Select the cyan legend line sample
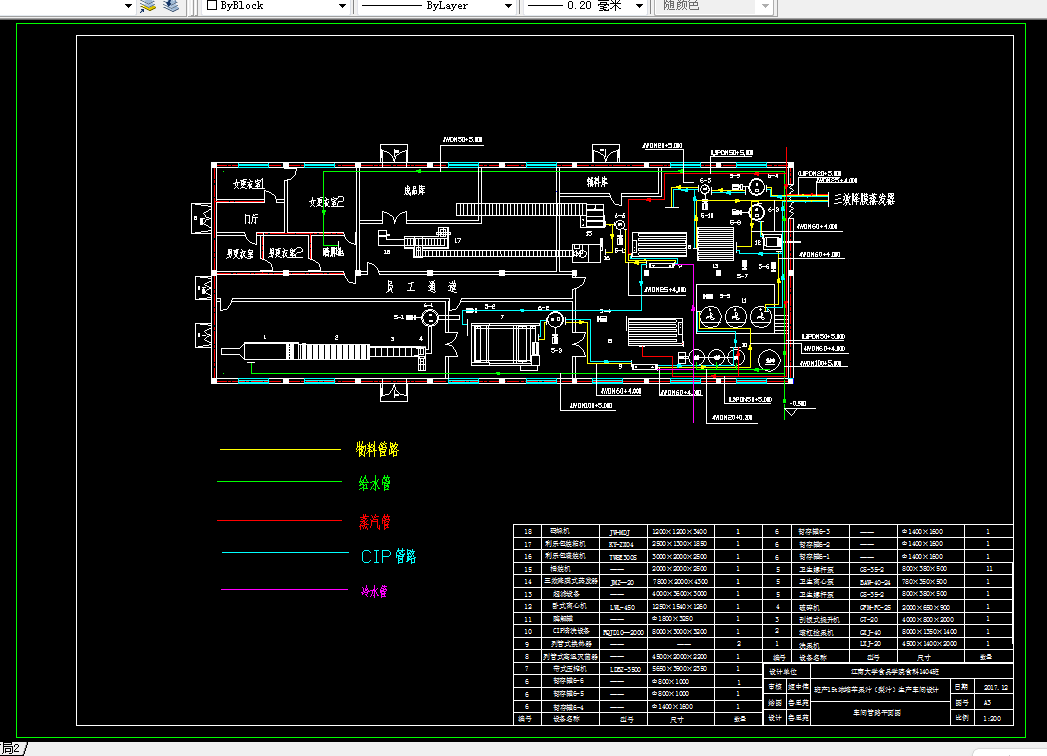 click(285, 552)
